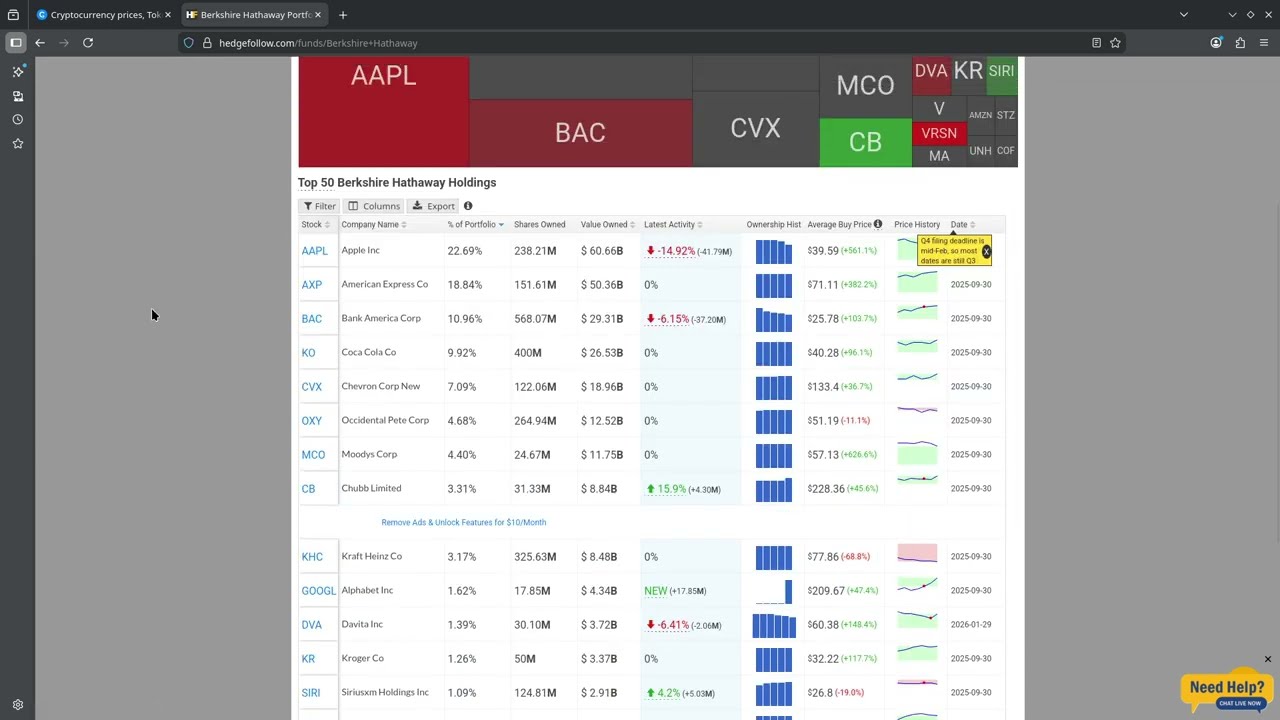
Task: Sort by Date column
Action: [x=962, y=225]
